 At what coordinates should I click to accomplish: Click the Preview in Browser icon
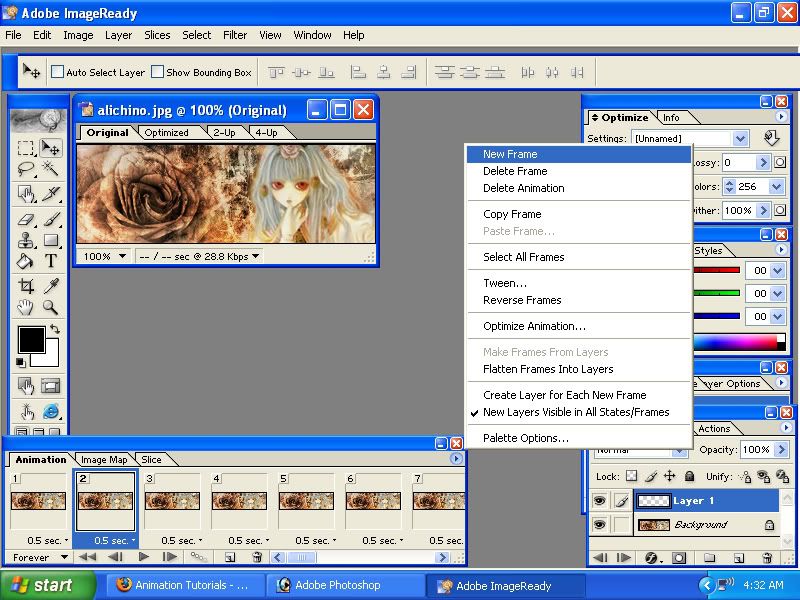tap(50, 411)
